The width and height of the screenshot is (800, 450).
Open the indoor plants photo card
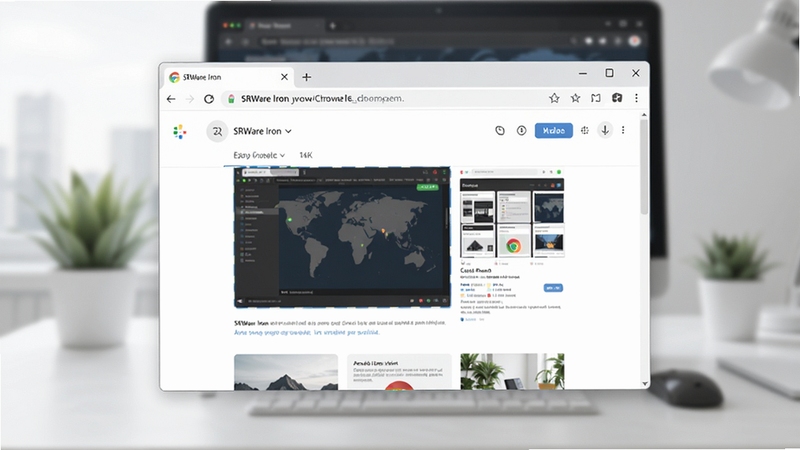pos(512,372)
